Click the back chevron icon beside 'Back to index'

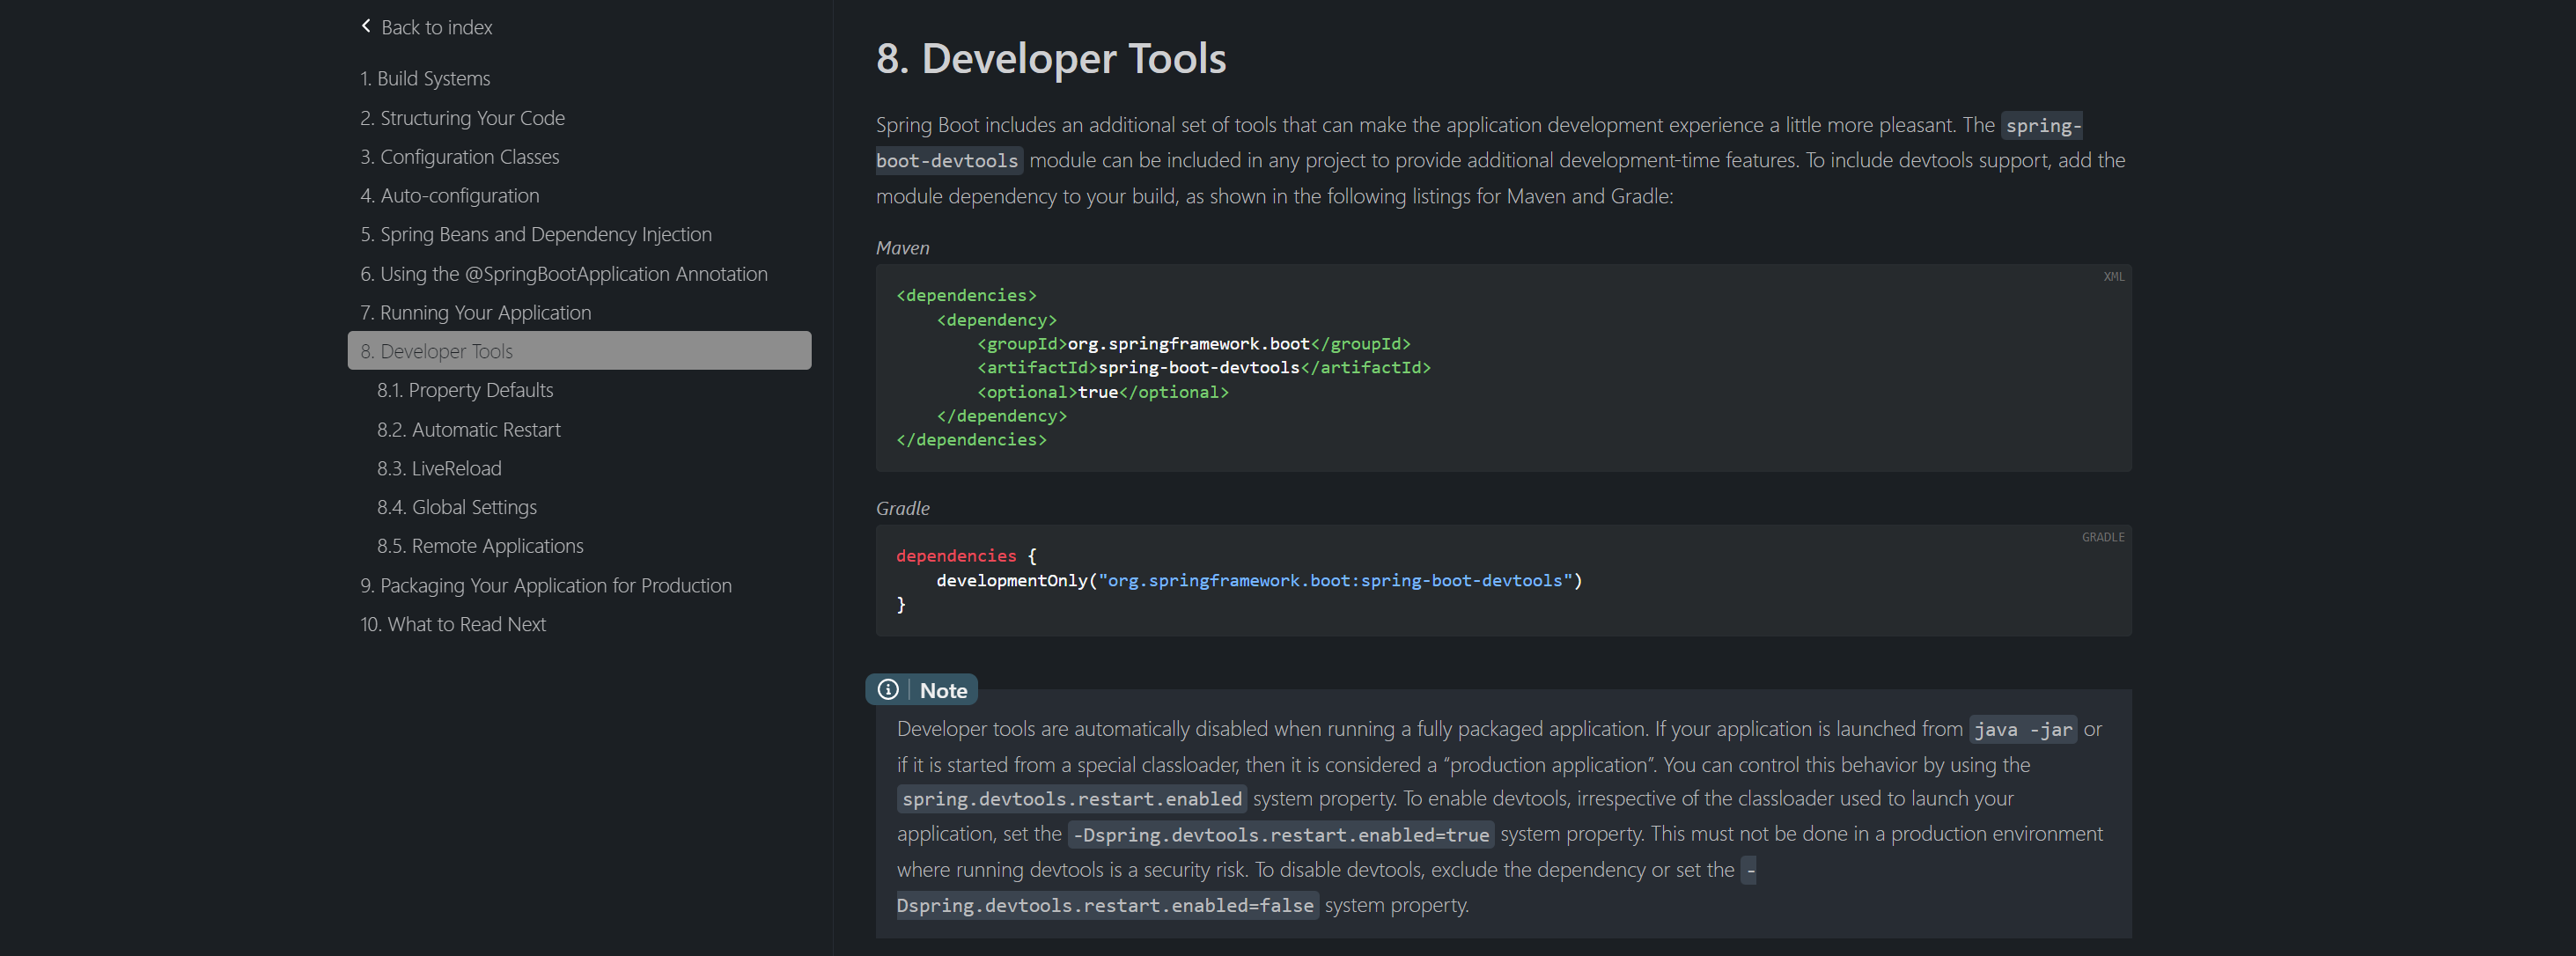click(x=366, y=26)
